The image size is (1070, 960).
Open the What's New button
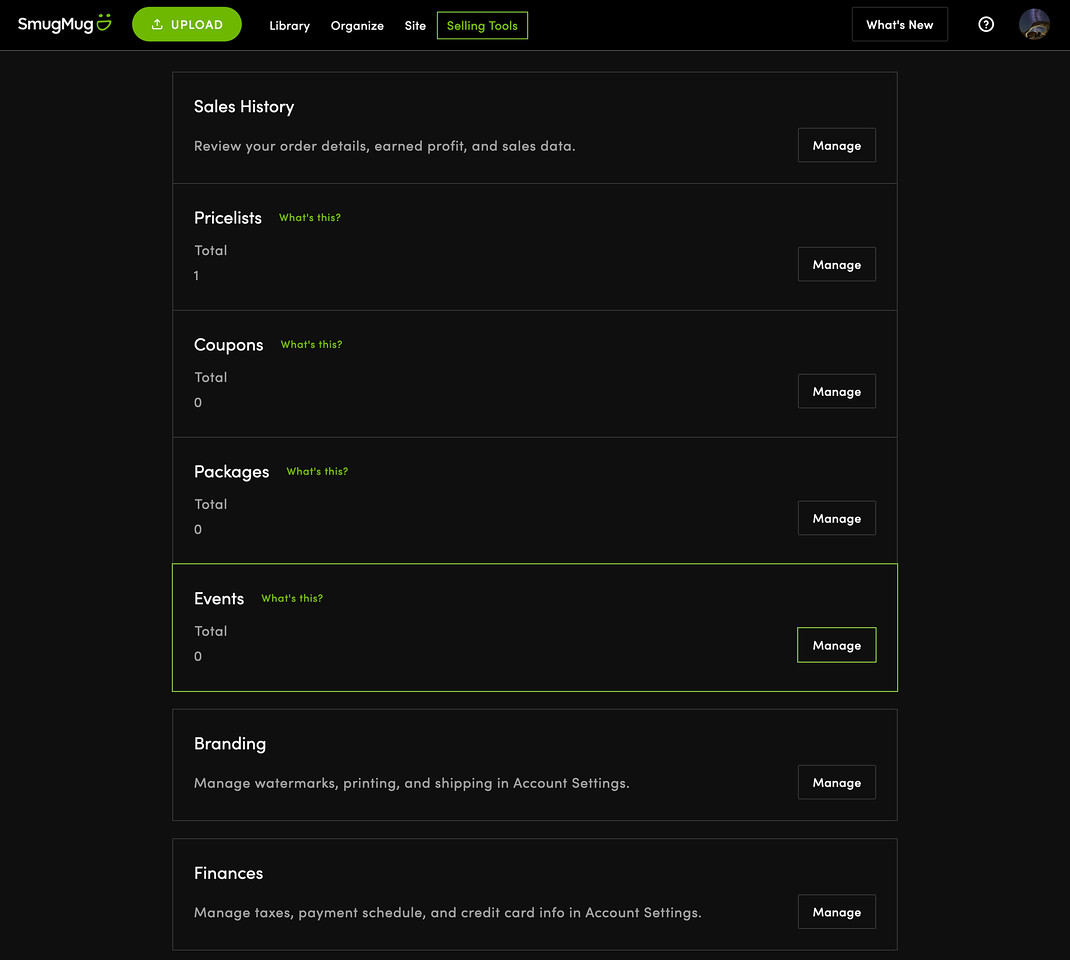pos(899,25)
